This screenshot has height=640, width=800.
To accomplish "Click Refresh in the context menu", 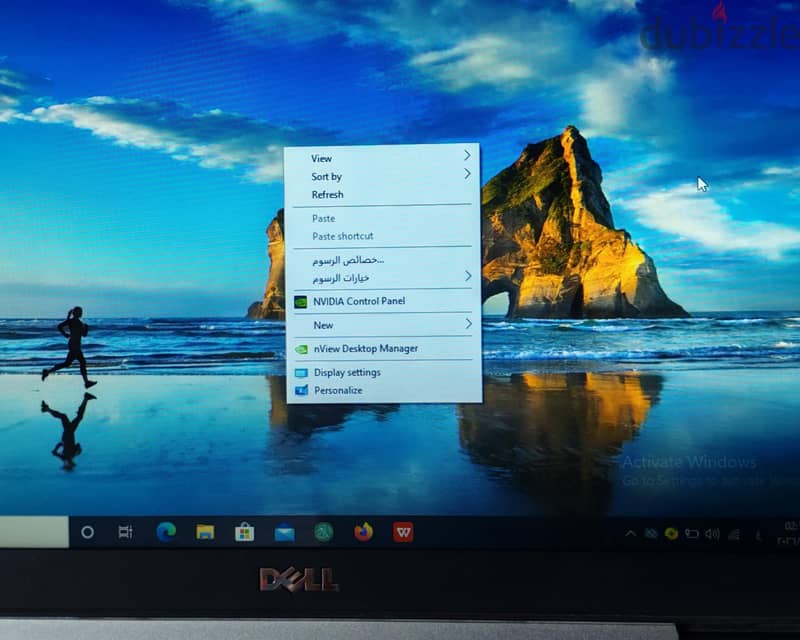I will pyautogui.click(x=383, y=194).
